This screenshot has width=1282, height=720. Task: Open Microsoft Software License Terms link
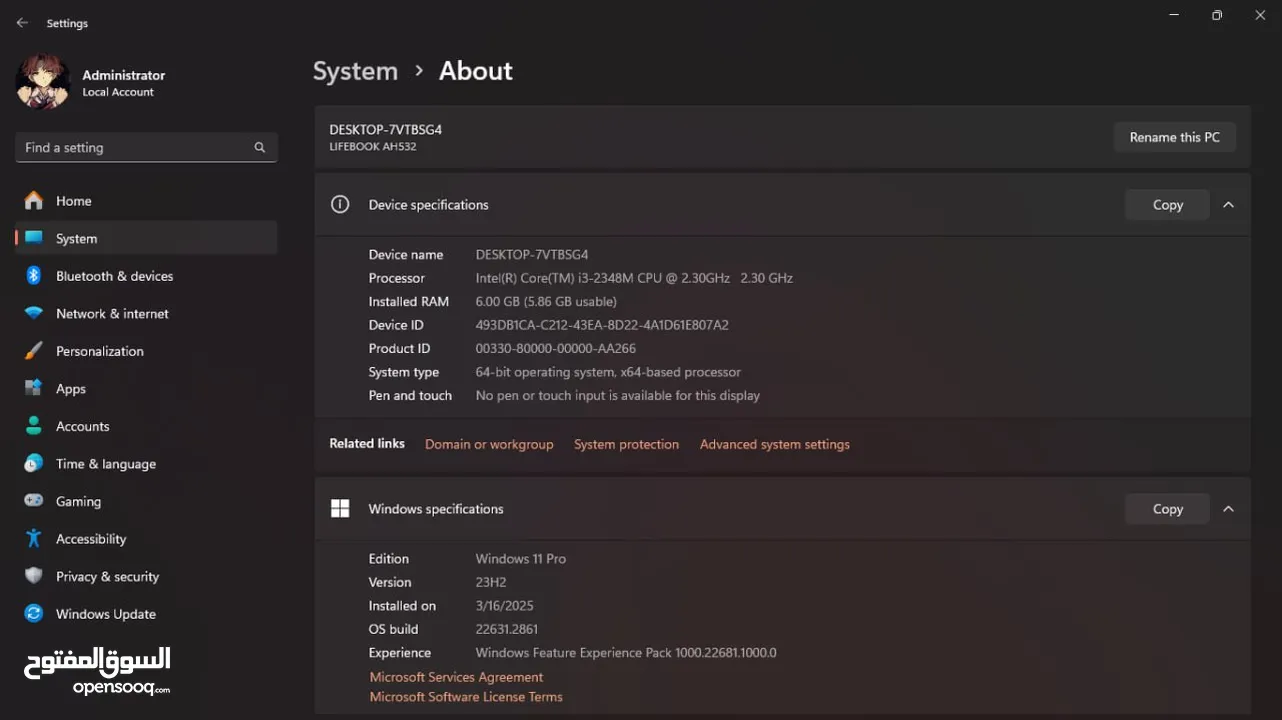click(466, 697)
